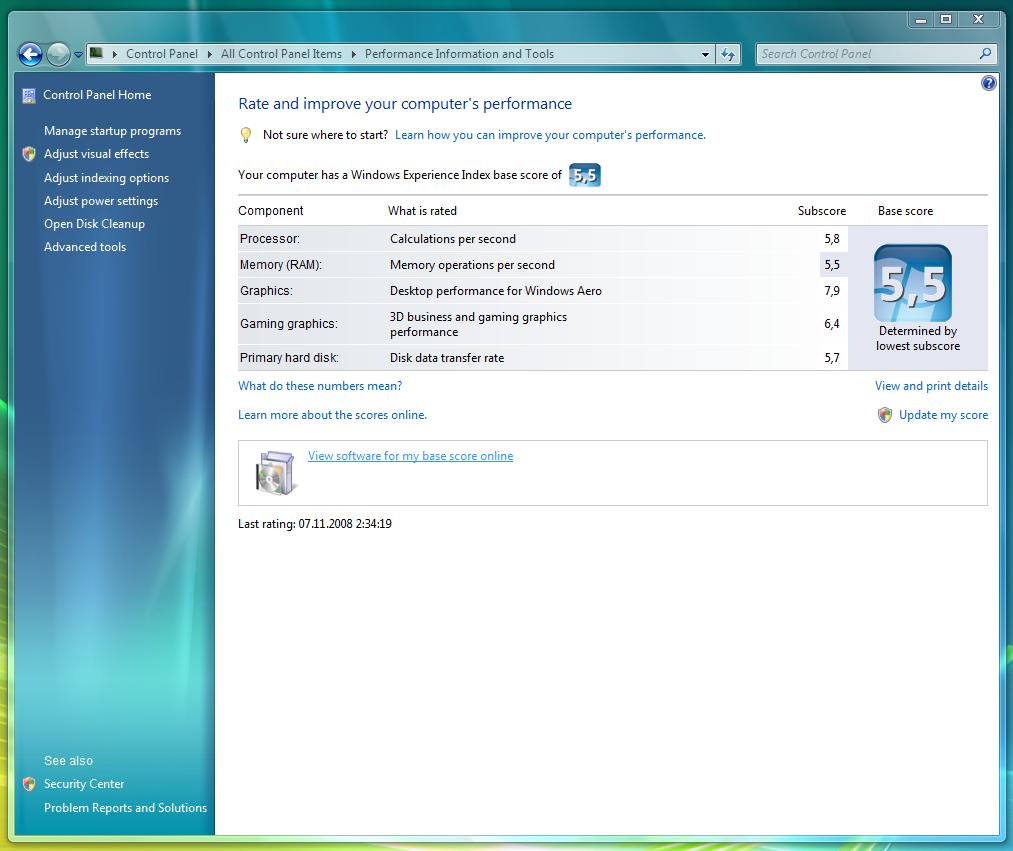Select All Control Panel Items breadcrumb

tap(281, 54)
